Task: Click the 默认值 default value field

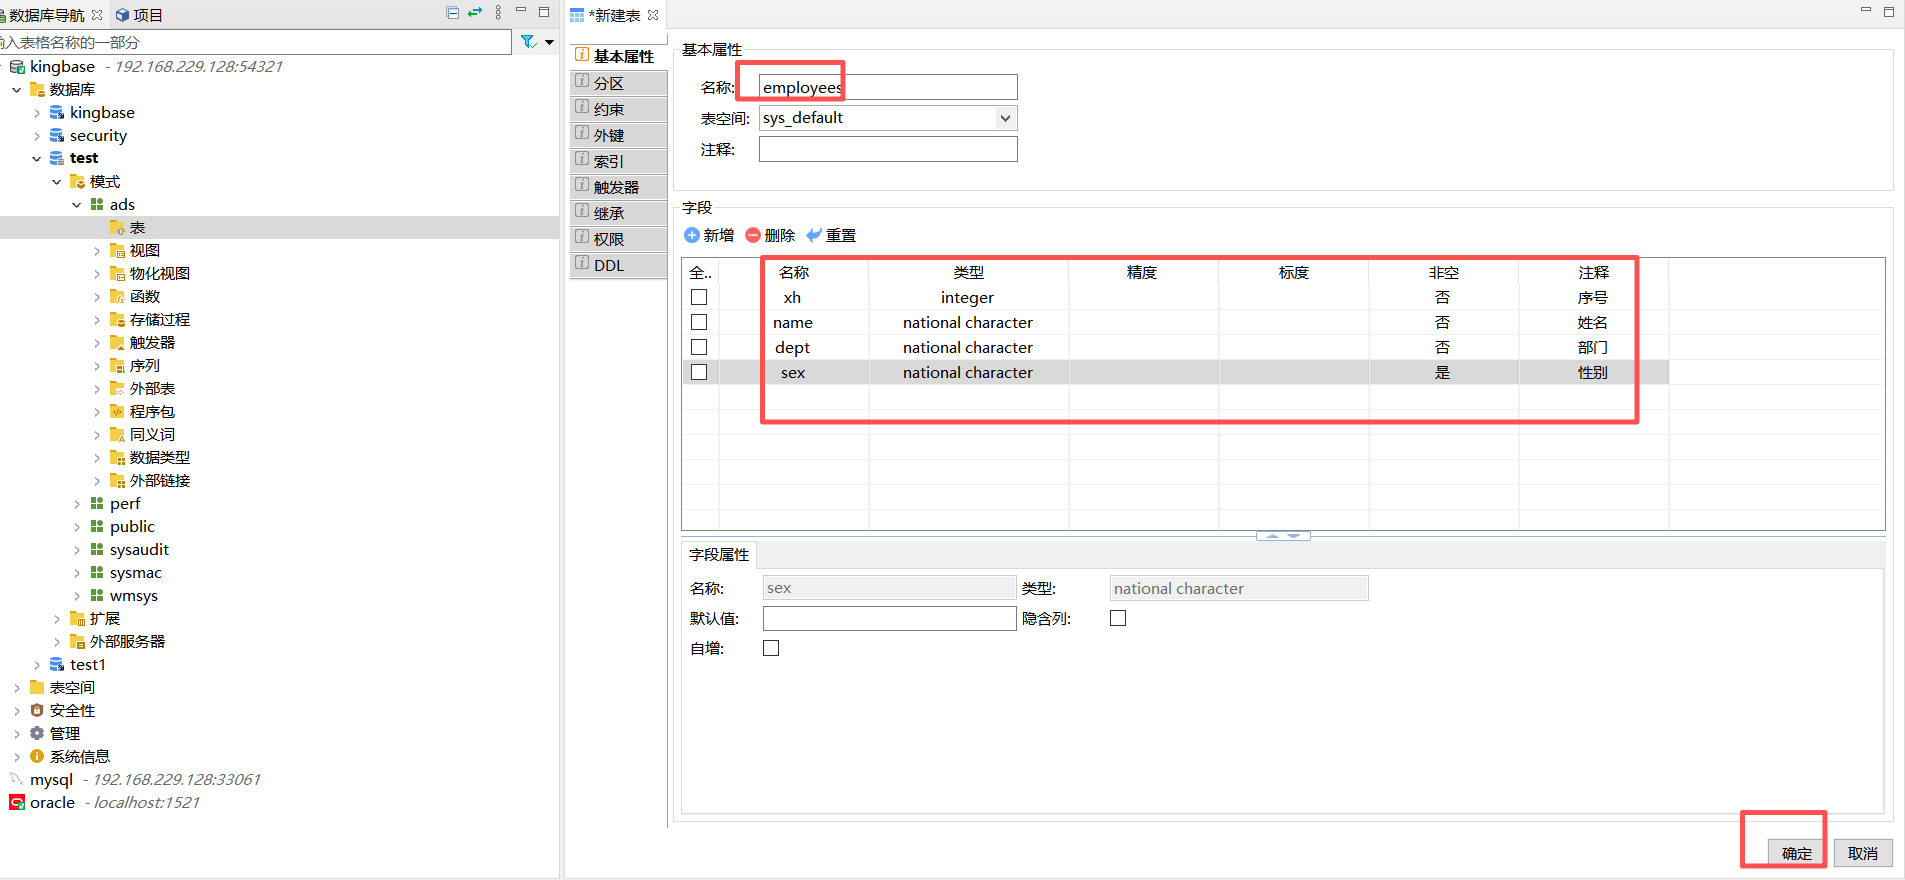Action: click(889, 618)
